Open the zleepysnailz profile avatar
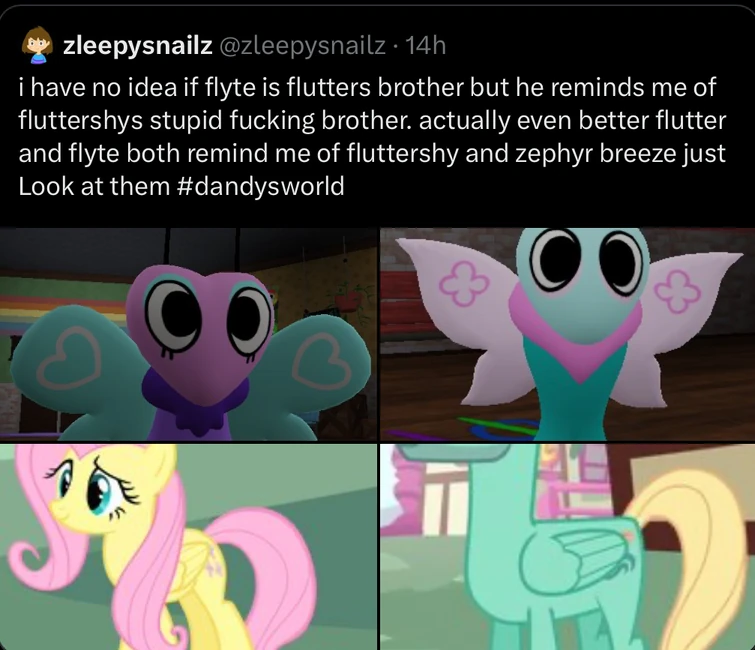The width and height of the screenshot is (755, 650). 37,45
